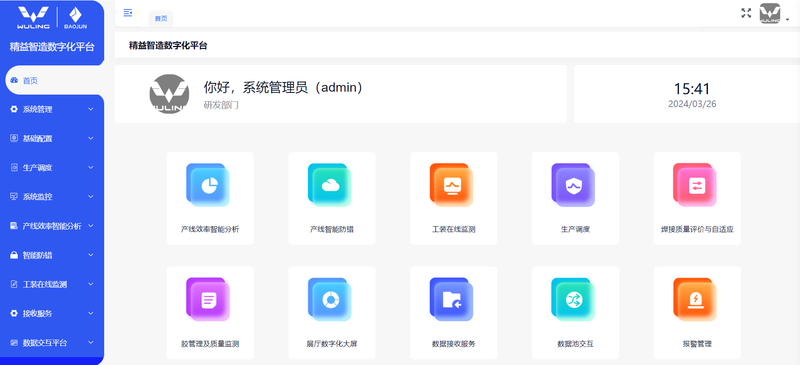Click the 研发部门 department text
Viewport: 800px width, 365px height.
(x=221, y=105)
